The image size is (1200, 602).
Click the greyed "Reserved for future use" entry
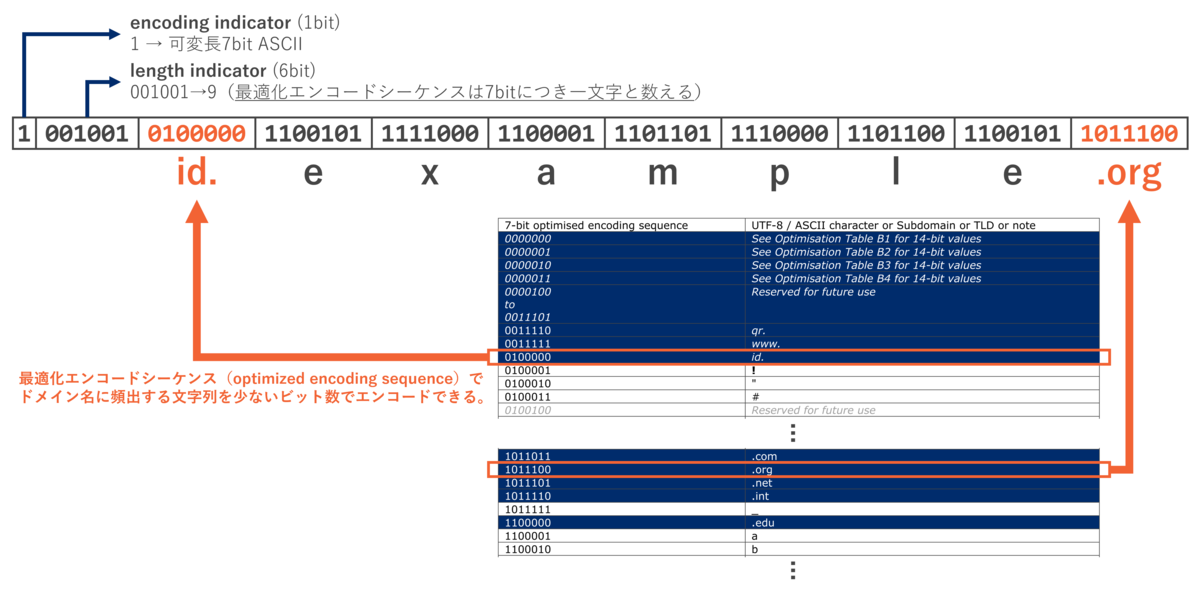pyautogui.click(x=813, y=409)
